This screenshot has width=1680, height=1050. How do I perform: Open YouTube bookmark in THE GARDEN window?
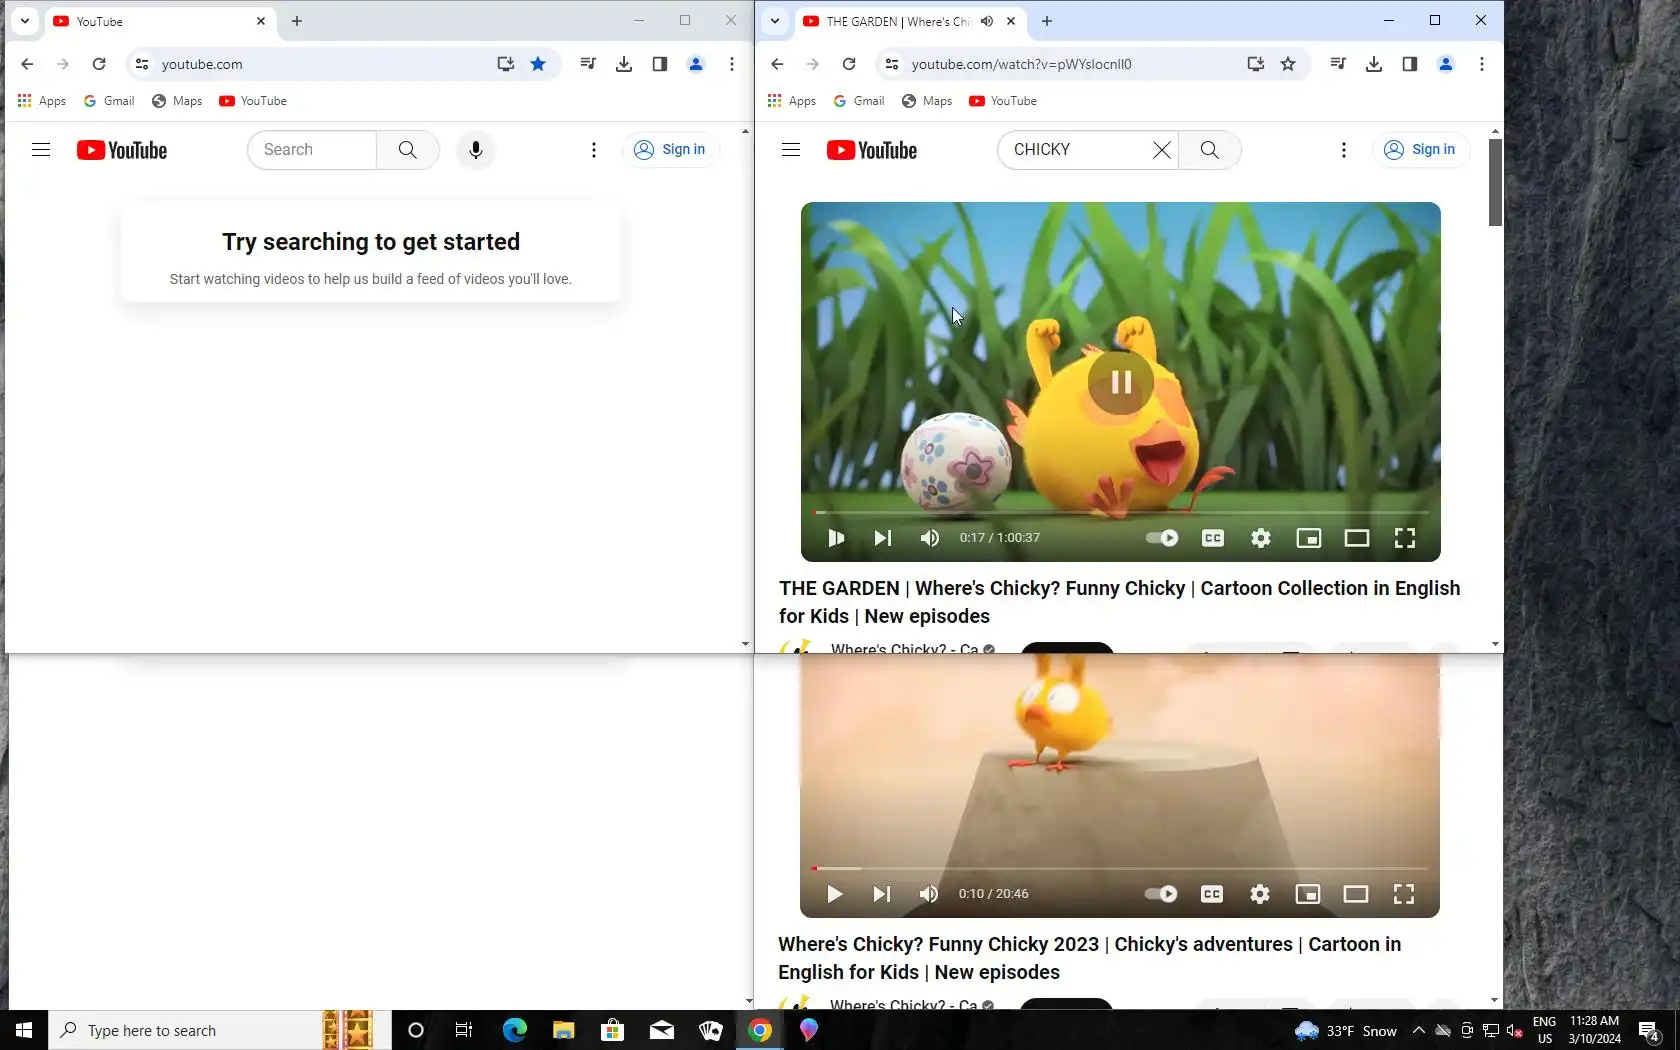1003,101
